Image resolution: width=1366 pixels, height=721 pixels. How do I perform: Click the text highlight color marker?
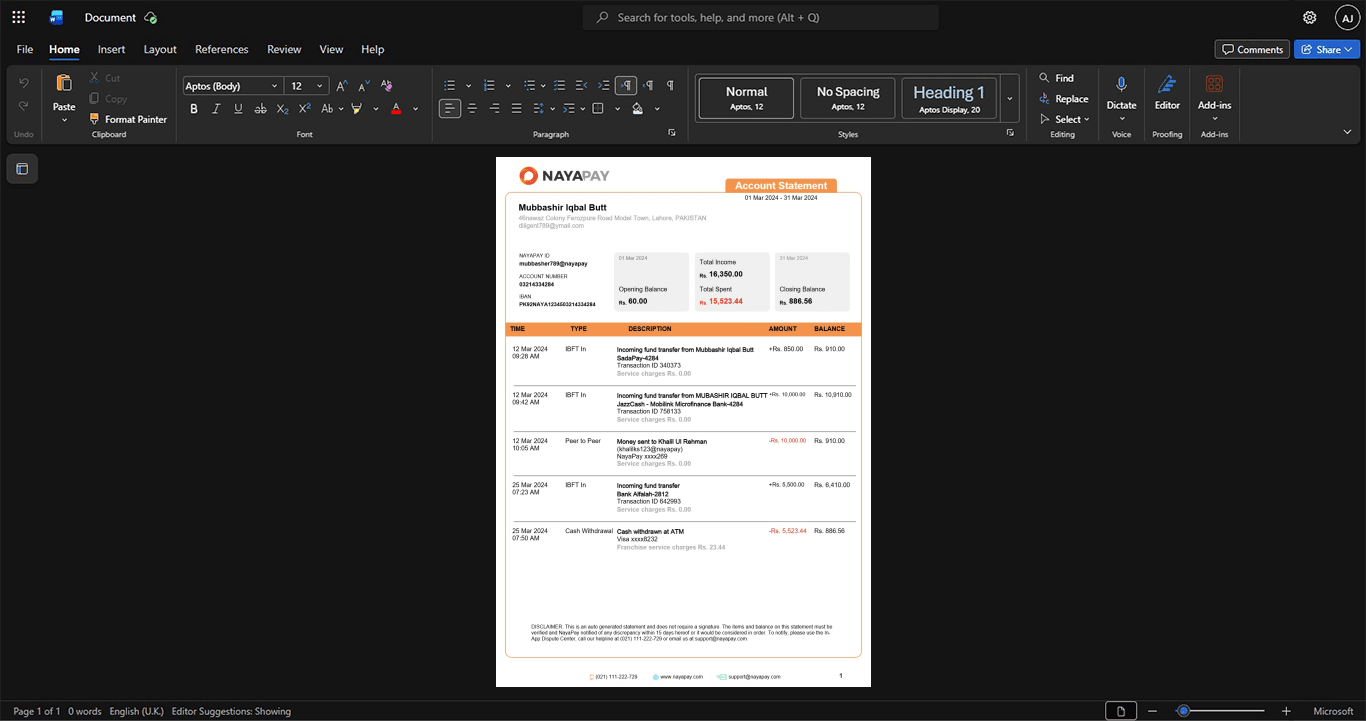(x=356, y=109)
